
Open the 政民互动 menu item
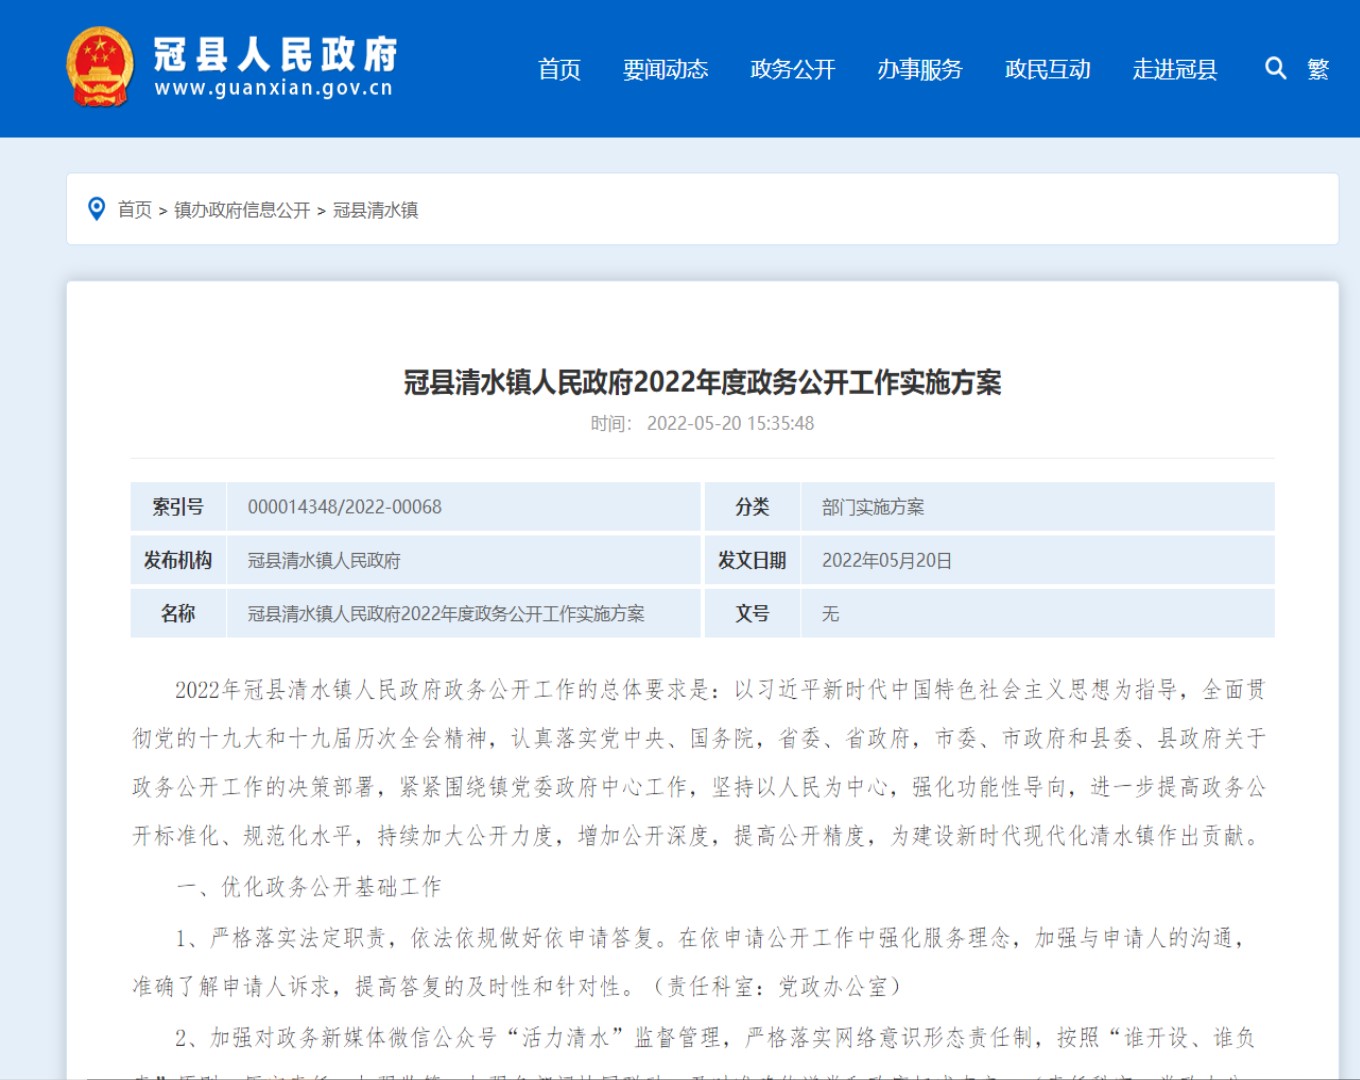(1048, 69)
